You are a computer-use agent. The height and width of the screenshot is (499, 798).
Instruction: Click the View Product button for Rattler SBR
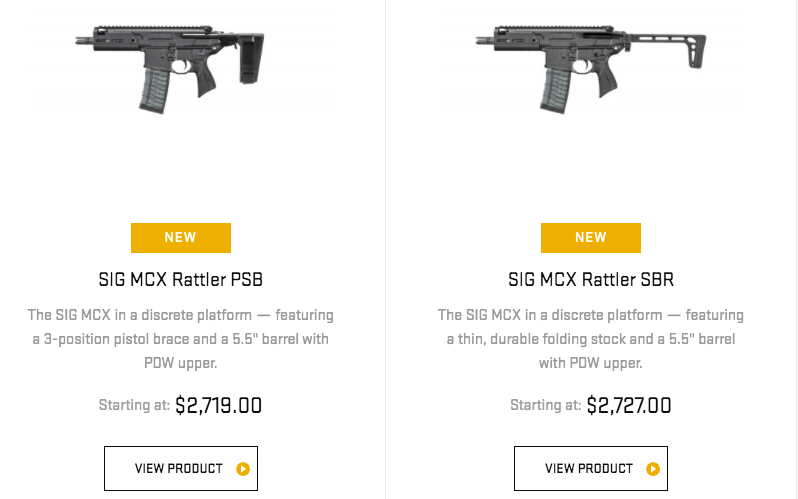(591, 468)
